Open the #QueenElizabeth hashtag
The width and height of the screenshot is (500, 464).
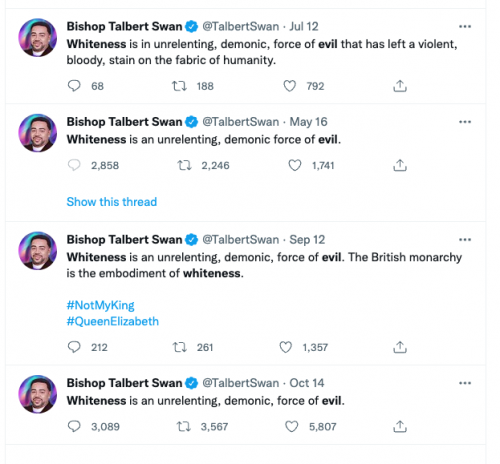(113, 321)
